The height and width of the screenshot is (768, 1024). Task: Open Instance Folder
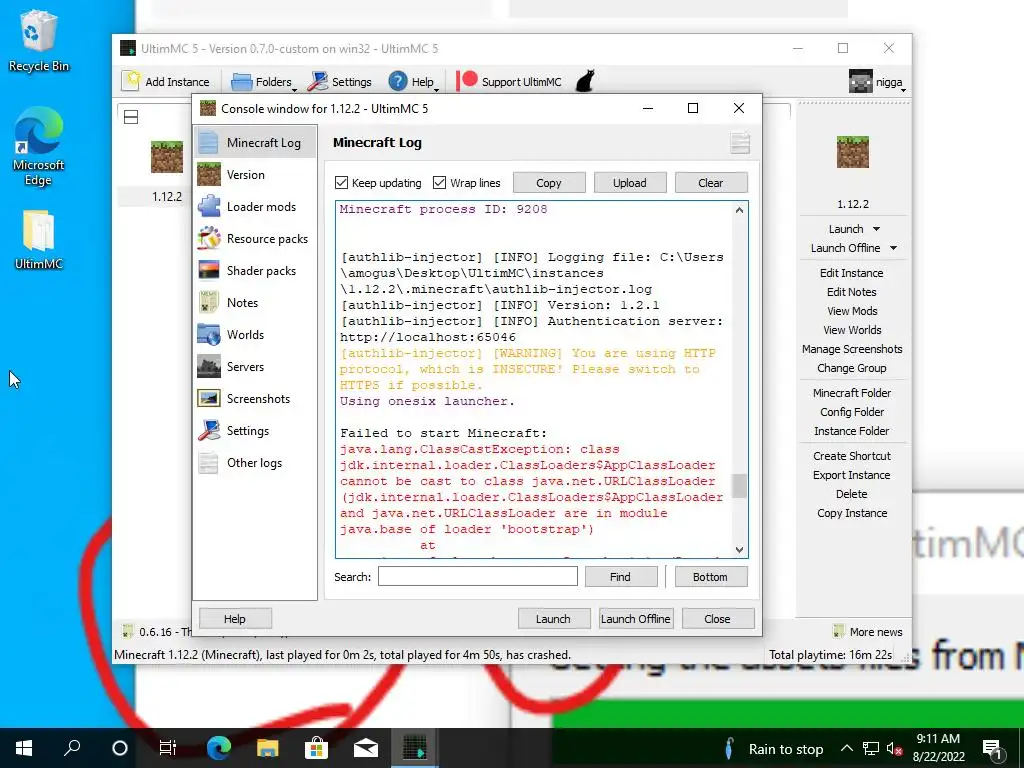pos(852,430)
